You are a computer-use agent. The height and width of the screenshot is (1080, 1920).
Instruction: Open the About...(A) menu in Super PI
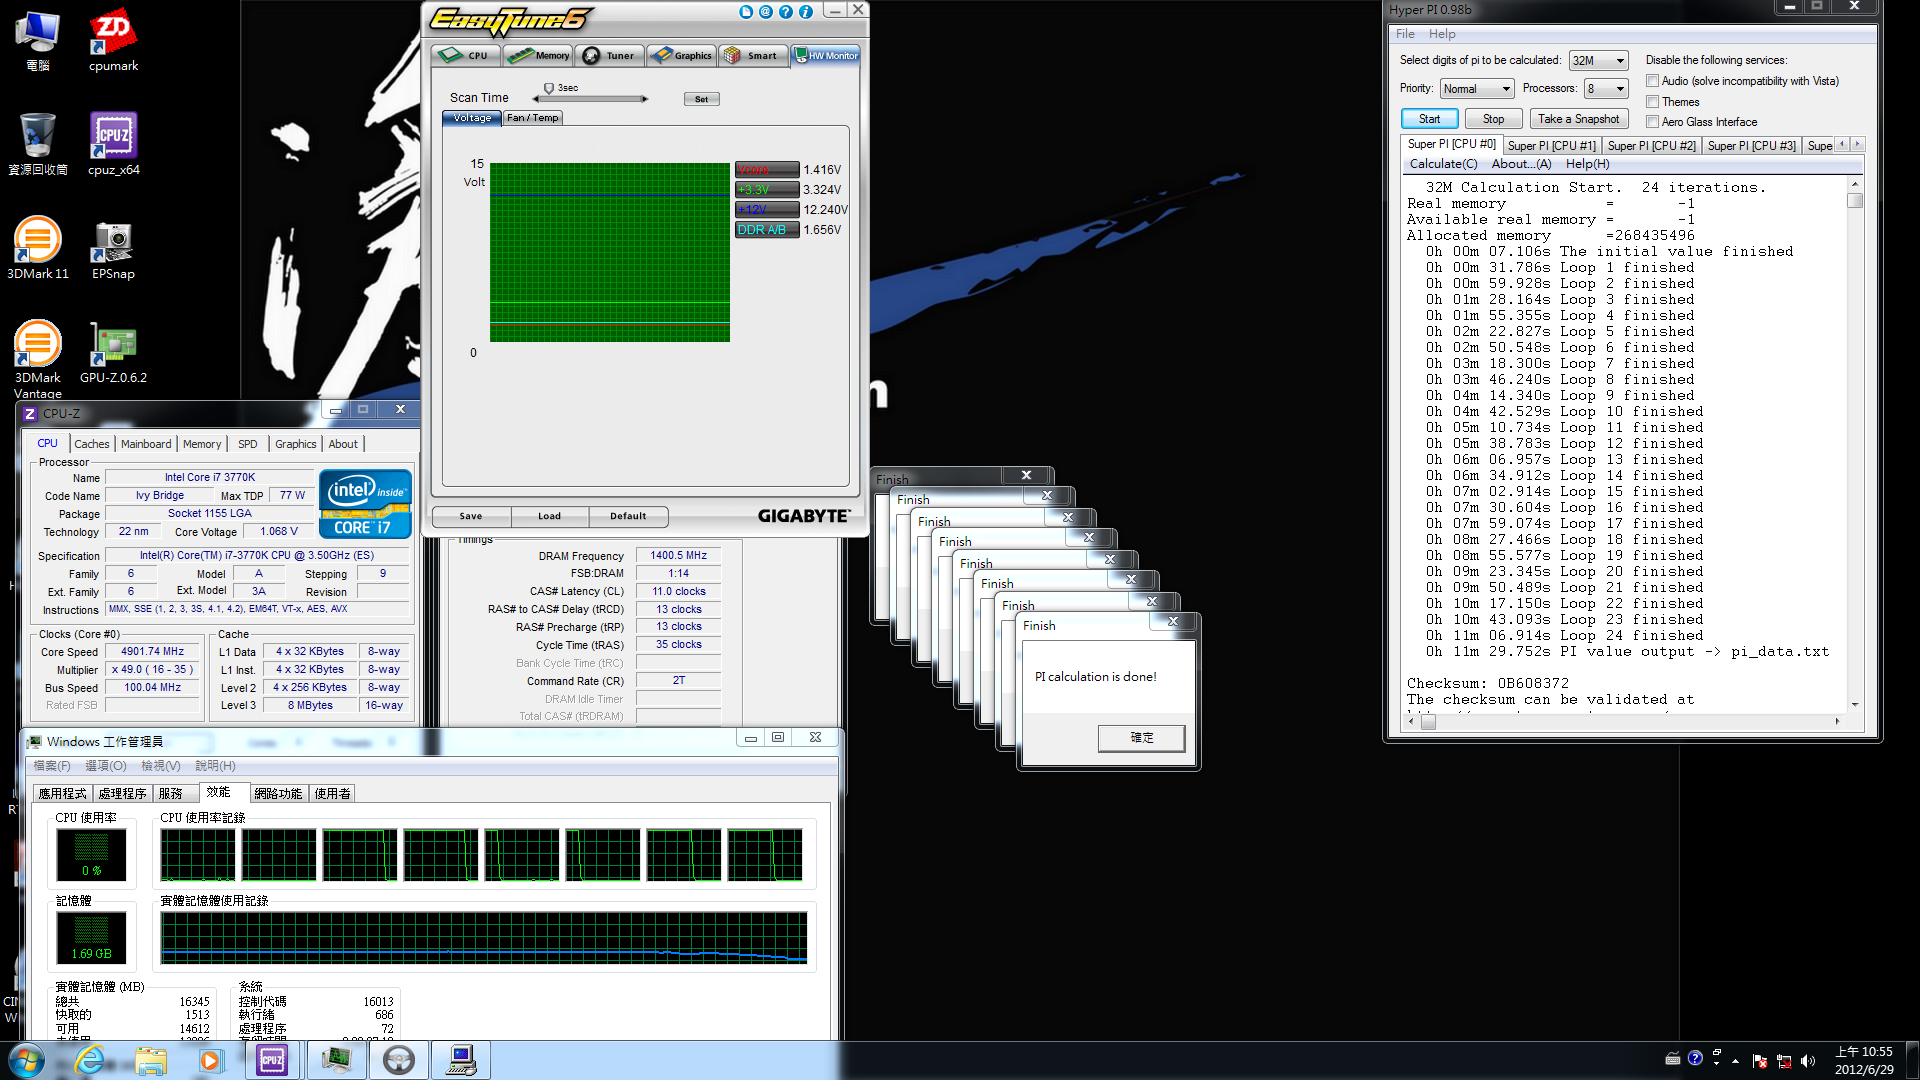[1521, 164]
